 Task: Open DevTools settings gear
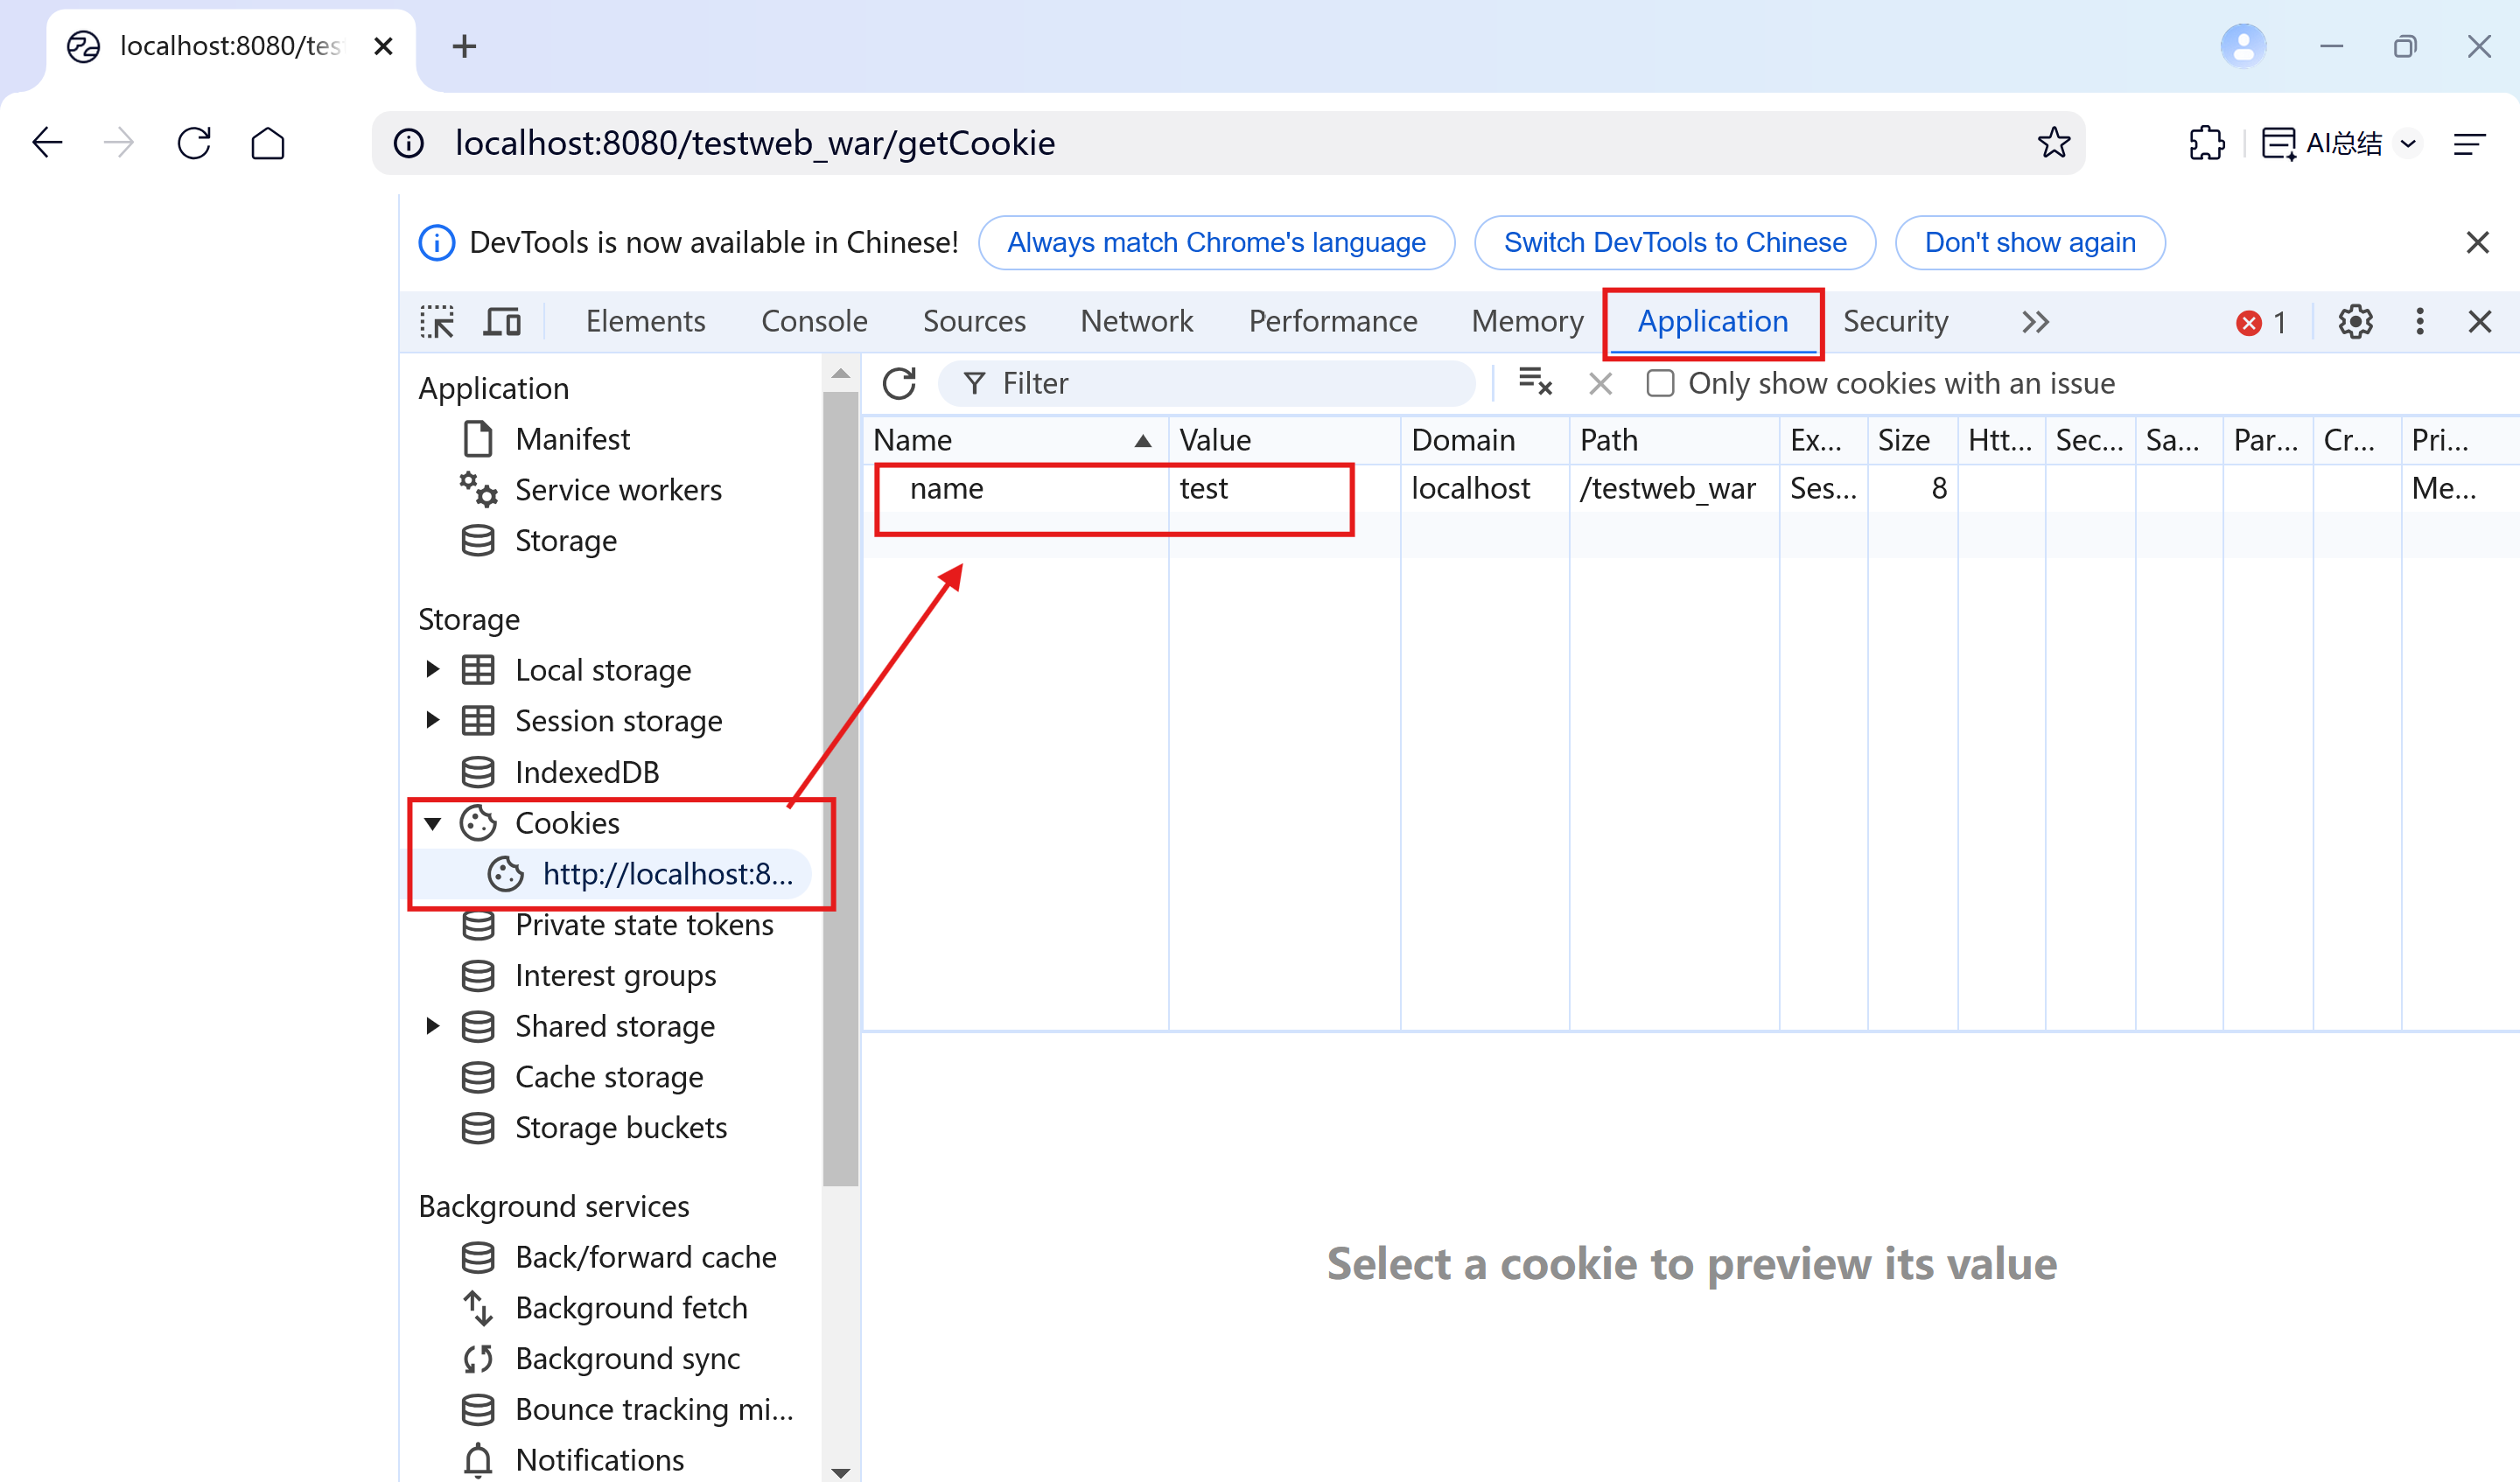[x=2355, y=322]
